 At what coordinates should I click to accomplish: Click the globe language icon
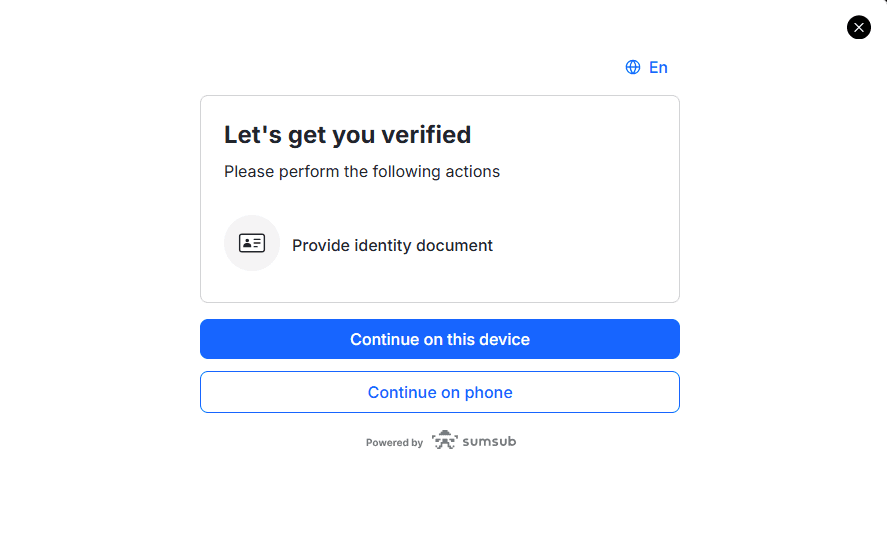tap(632, 67)
